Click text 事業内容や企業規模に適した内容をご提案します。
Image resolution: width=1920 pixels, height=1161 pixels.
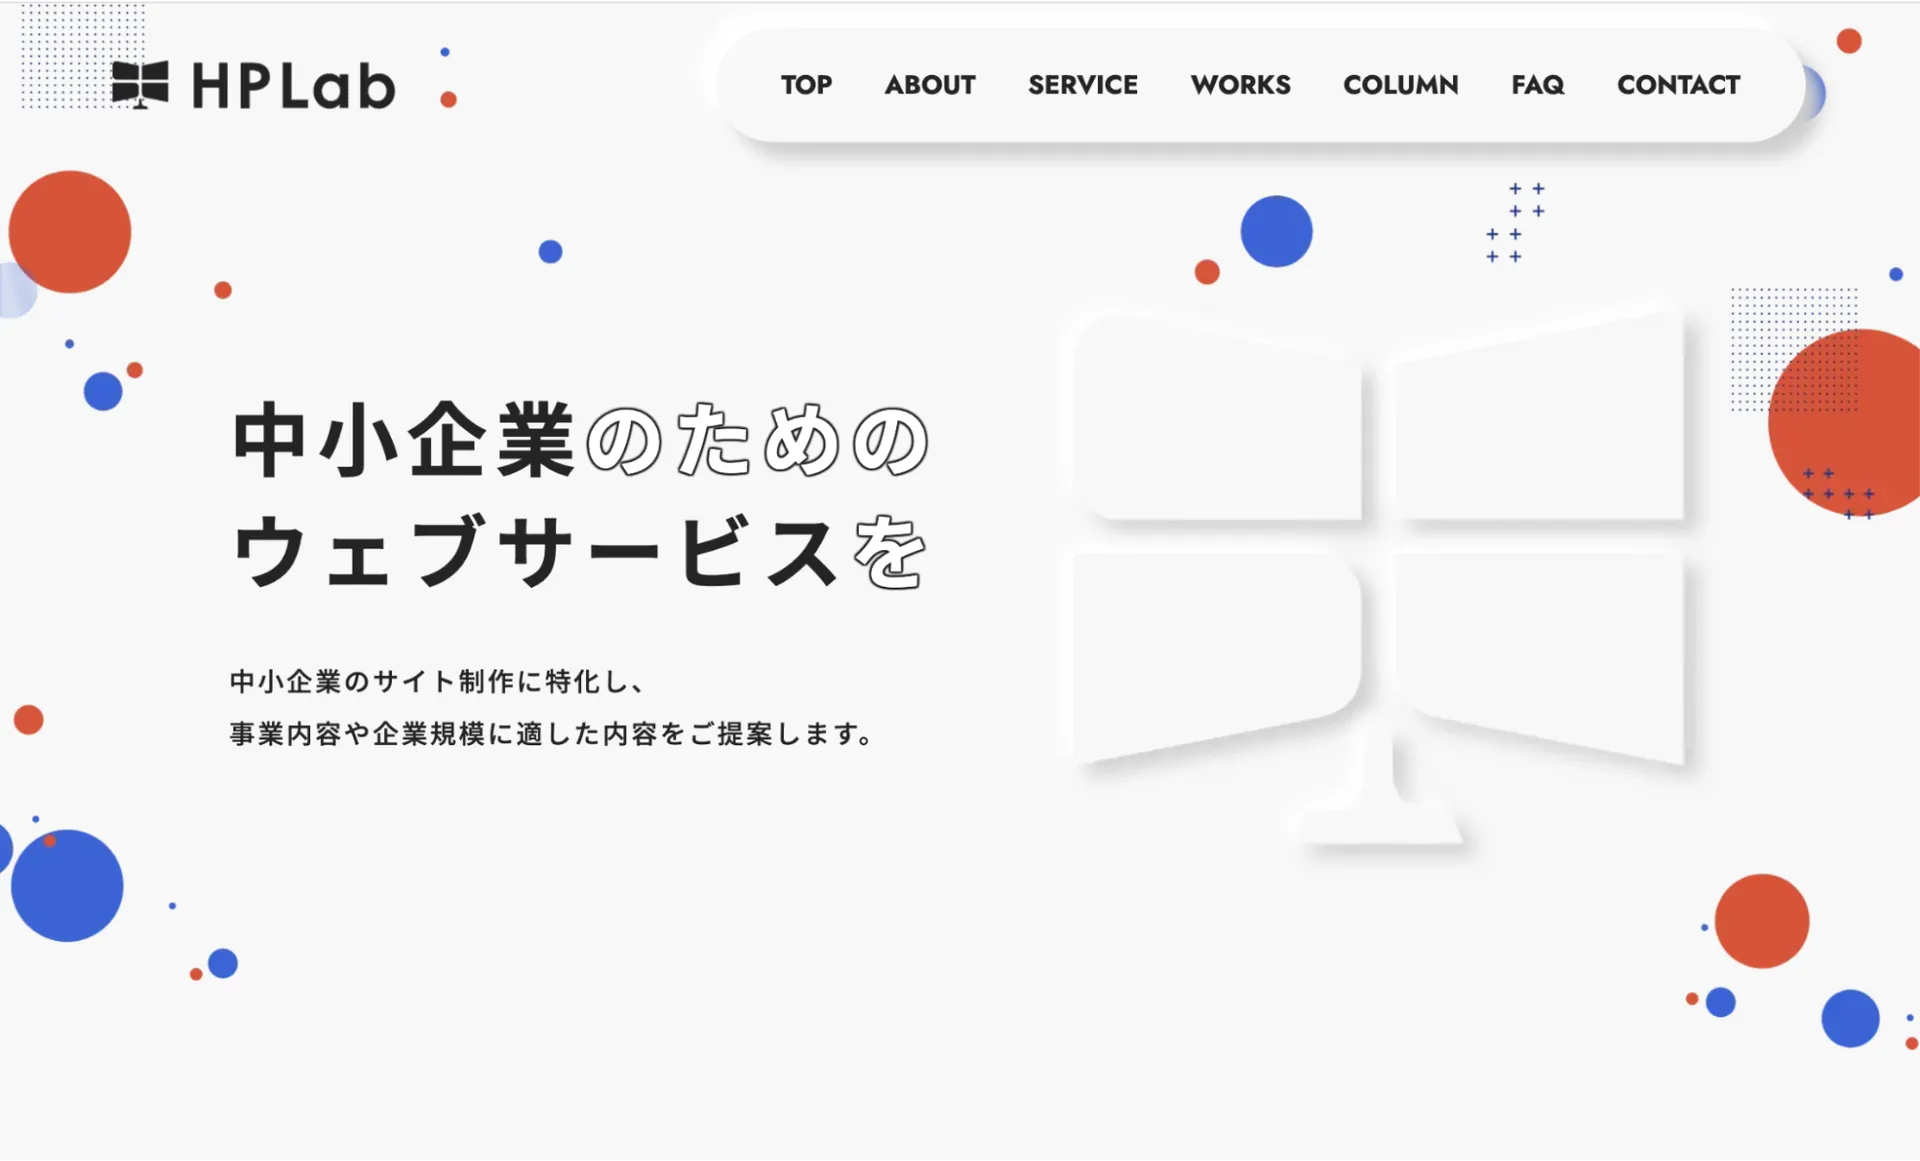click(x=552, y=734)
